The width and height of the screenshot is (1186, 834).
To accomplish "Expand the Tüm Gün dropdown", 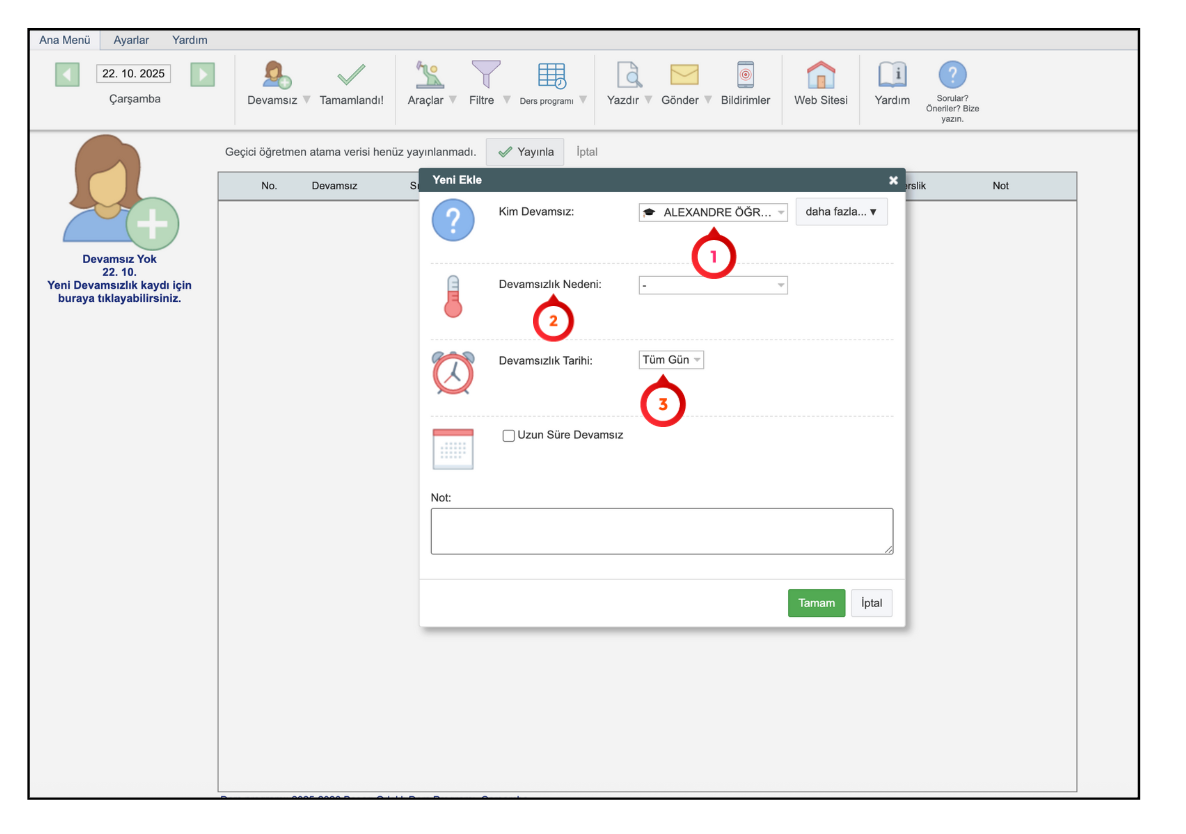I will [671, 360].
